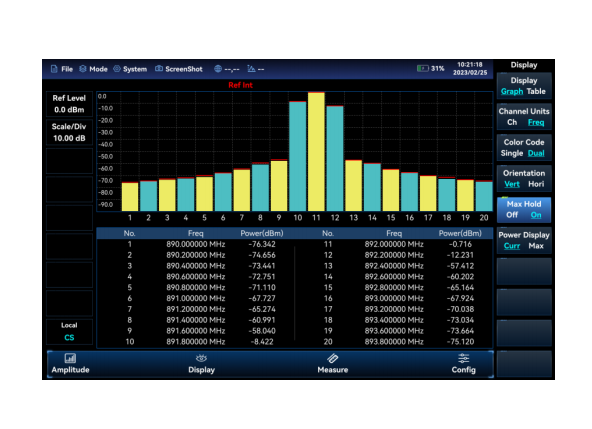Image resolution: width=592 pixels, height=429 pixels.
Task: Click the tallest yellow bar, channel 11
Action: pos(316,151)
